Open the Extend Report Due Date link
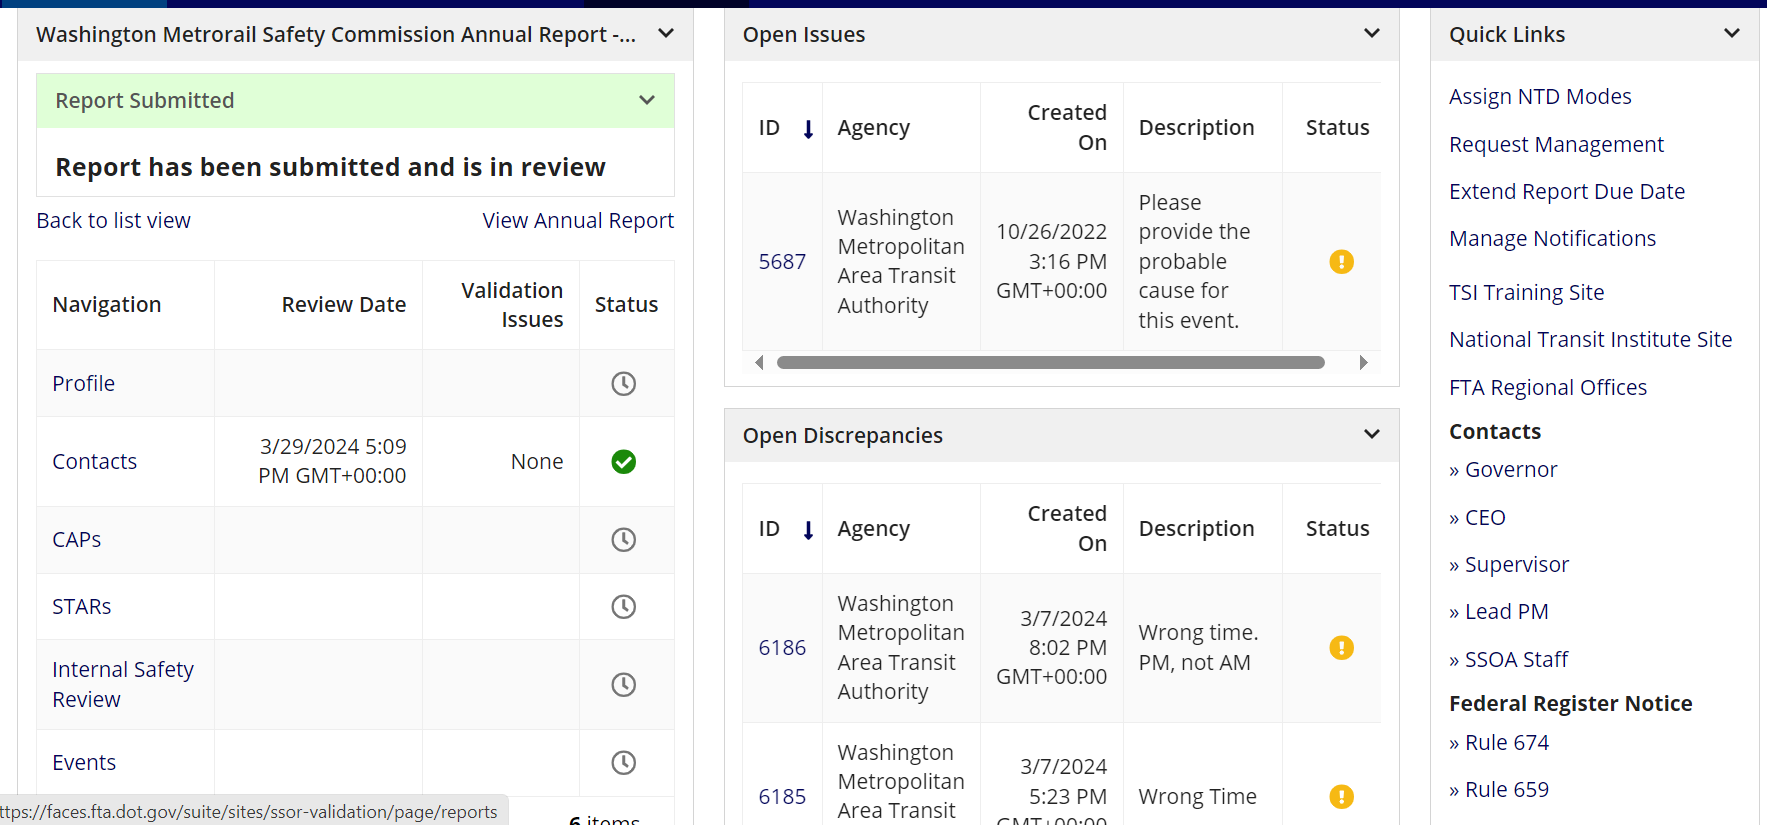The width and height of the screenshot is (1767, 825). (x=1566, y=192)
